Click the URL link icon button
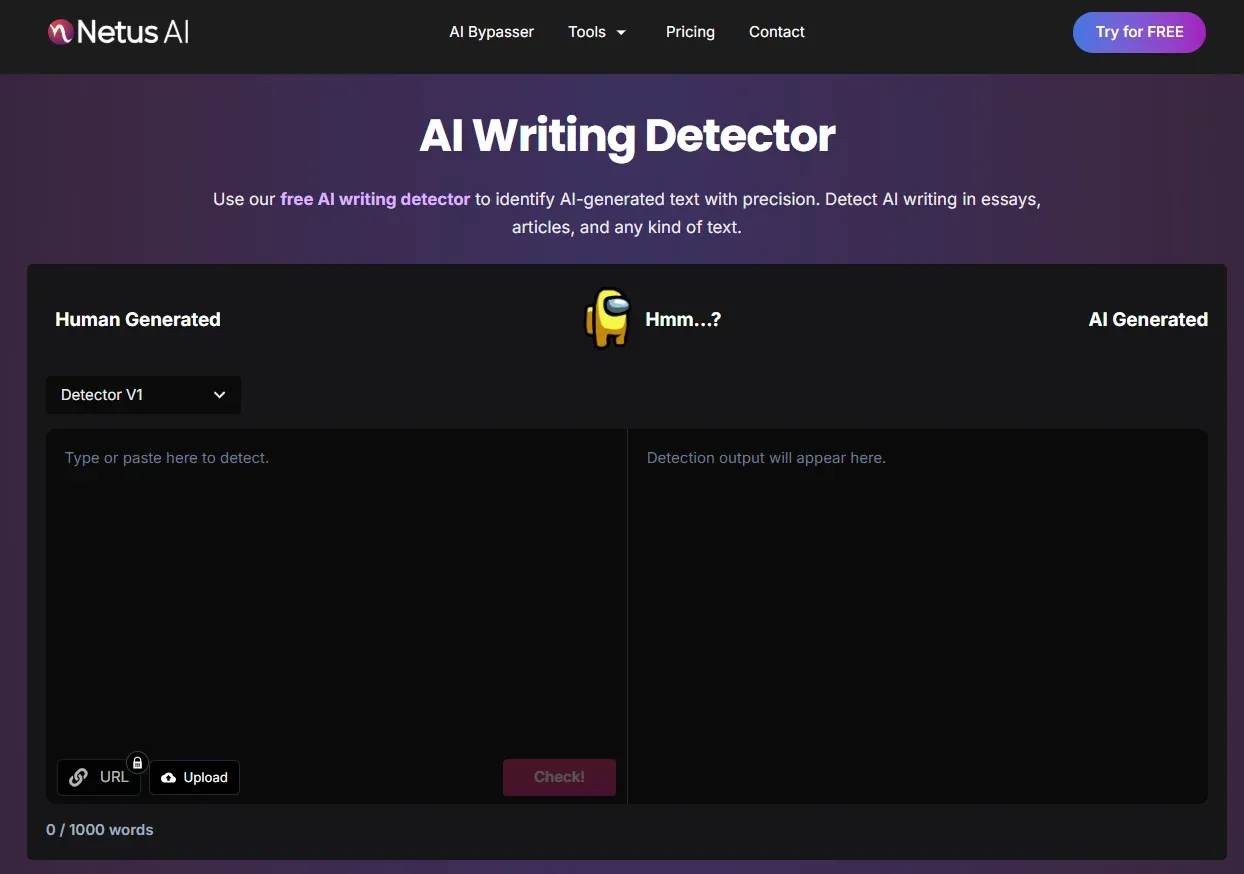1244x874 pixels. (x=99, y=777)
